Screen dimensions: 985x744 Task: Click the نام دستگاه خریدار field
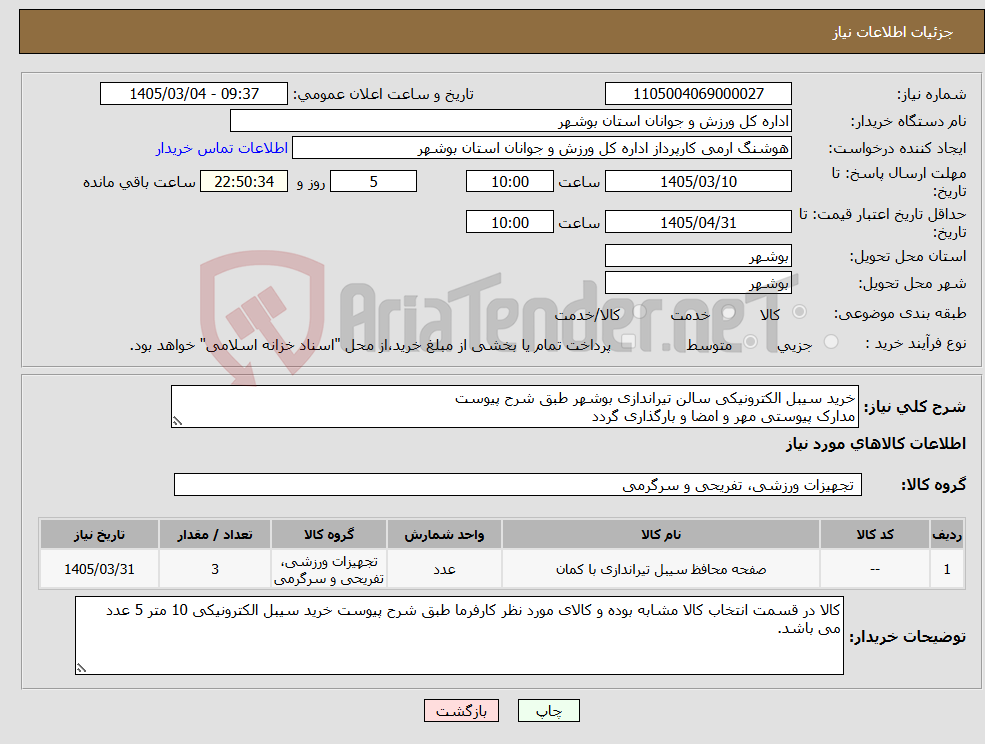click(x=511, y=121)
